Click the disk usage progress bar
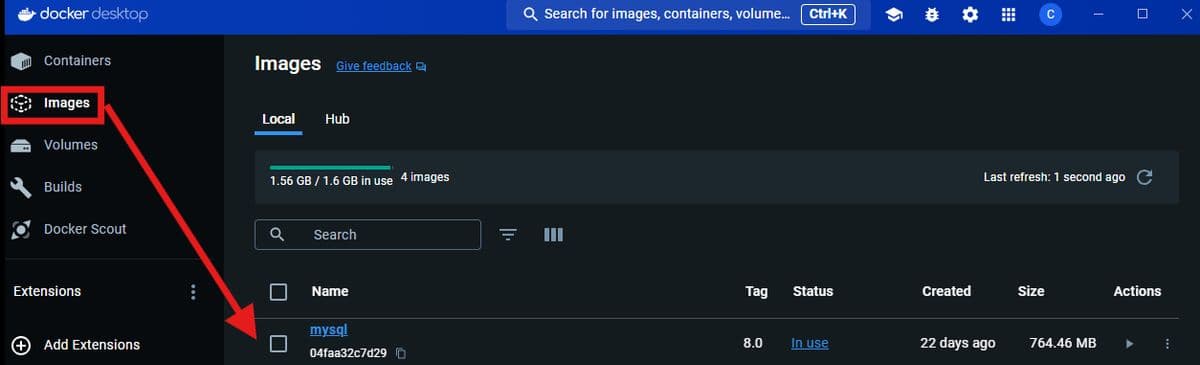The width and height of the screenshot is (1200, 365). 330,167
